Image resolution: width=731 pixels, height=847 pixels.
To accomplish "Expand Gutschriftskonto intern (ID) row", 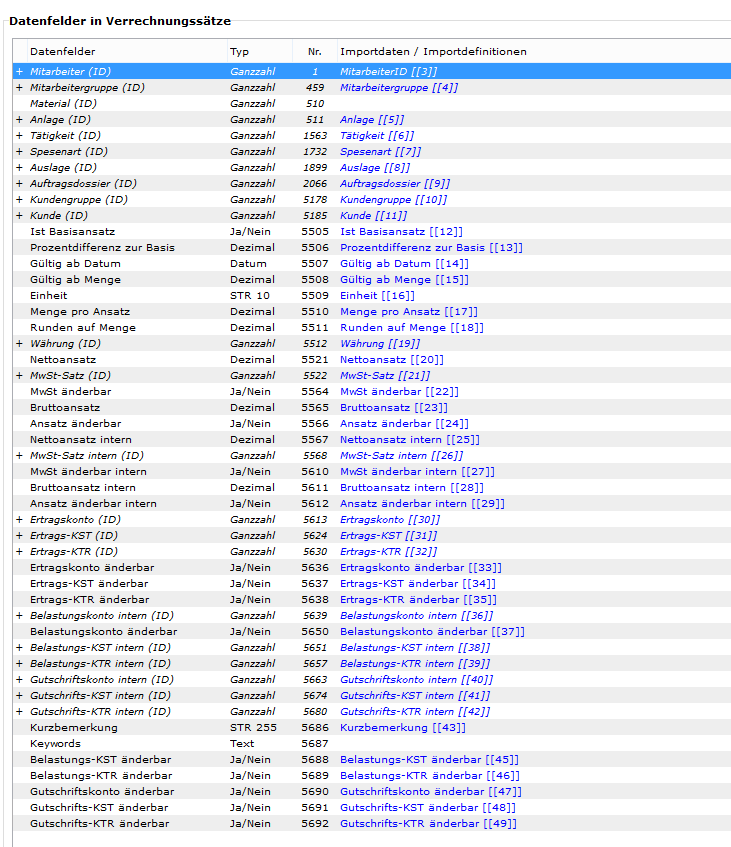I will coord(19,680).
